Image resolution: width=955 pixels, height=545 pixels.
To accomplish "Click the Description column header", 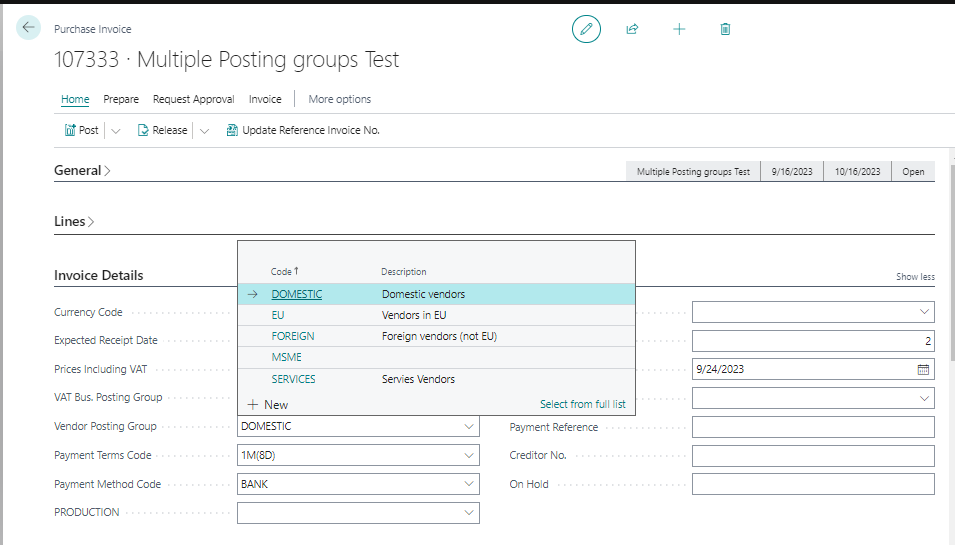I will pyautogui.click(x=404, y=272).
